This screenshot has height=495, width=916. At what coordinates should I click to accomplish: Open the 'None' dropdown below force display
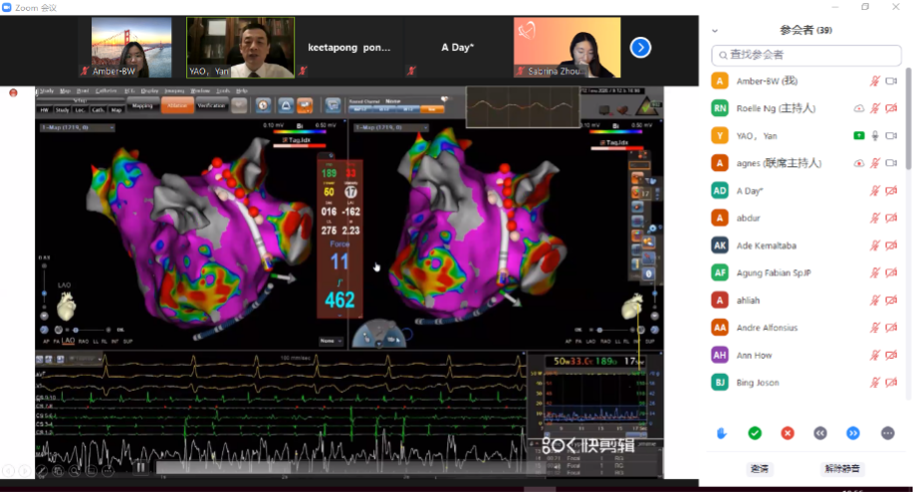(x=330, y=341)
